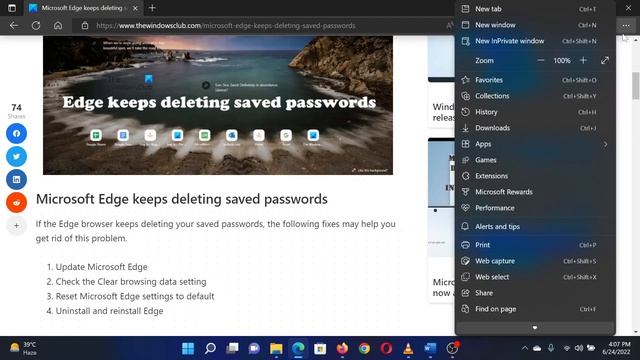The image size is (640, 360).
Task: Go back to previous page
Action: [x=14, y=25]
